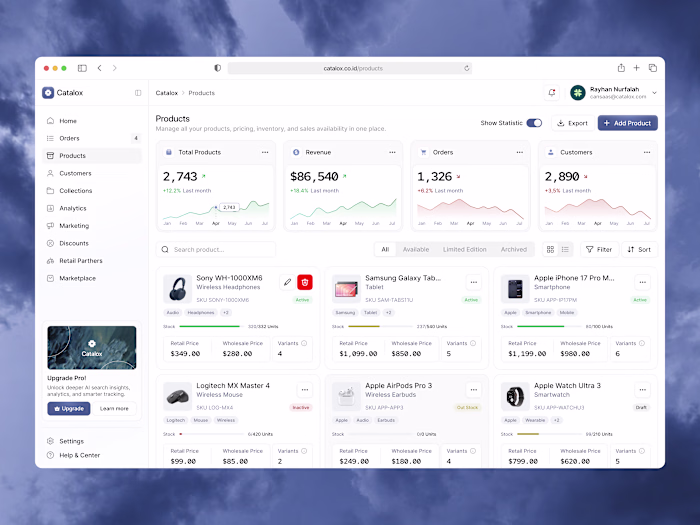This screenshot has width=700, height=525.
Task: Click the Catalox logo icon in sidebar
Action: coord(48,92)
